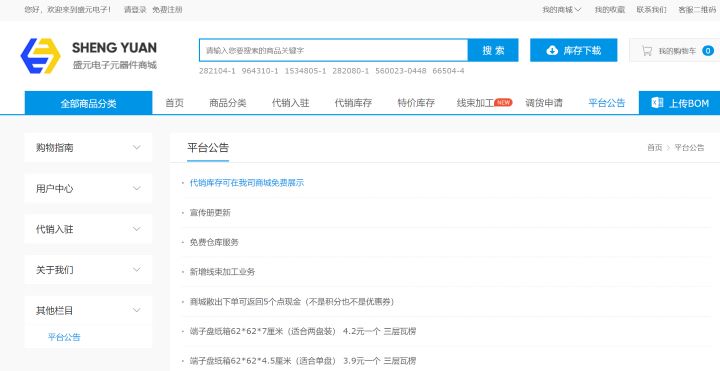Screen dimensions: 720x371
Task: Expand the 代销入驻 sidebar section
Action: (x=88, y=229)
